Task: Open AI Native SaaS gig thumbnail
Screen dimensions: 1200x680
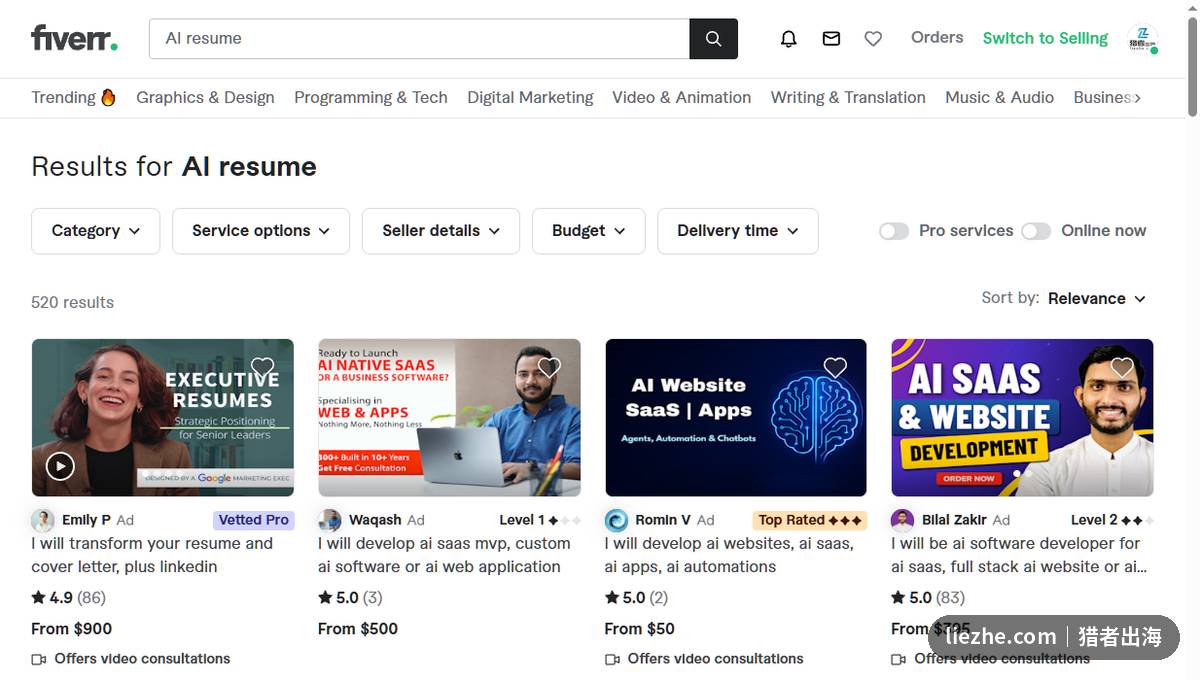Action: (x=449, y=417)
